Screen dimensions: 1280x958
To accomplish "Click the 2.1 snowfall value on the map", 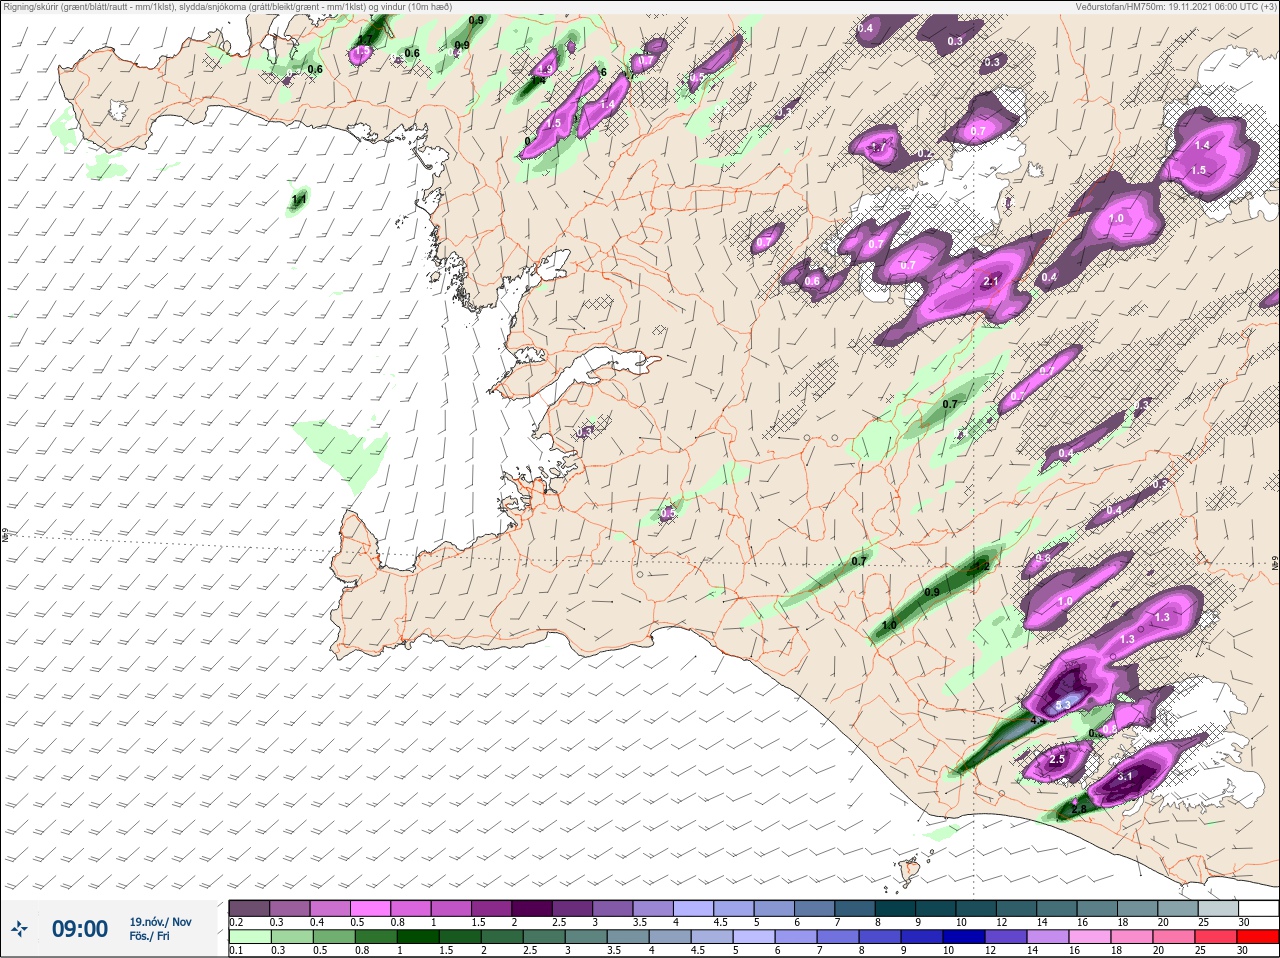I will [x=991, y=282].
